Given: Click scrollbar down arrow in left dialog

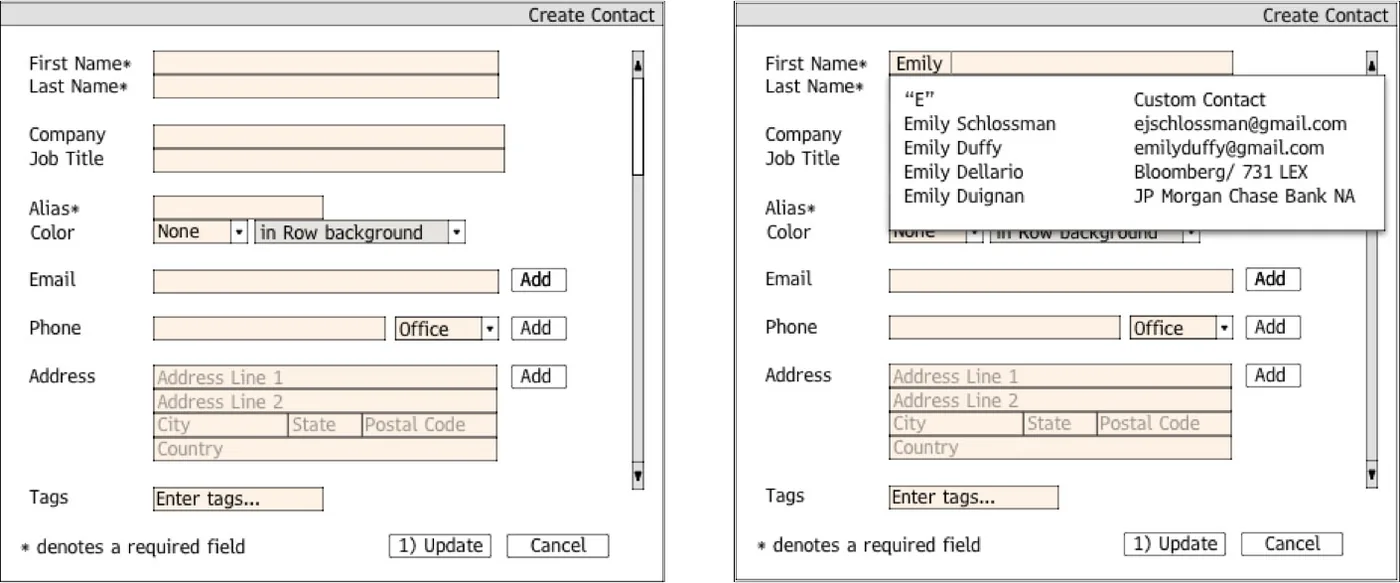Looking at the screenshot, I should (x=638, y=476).
